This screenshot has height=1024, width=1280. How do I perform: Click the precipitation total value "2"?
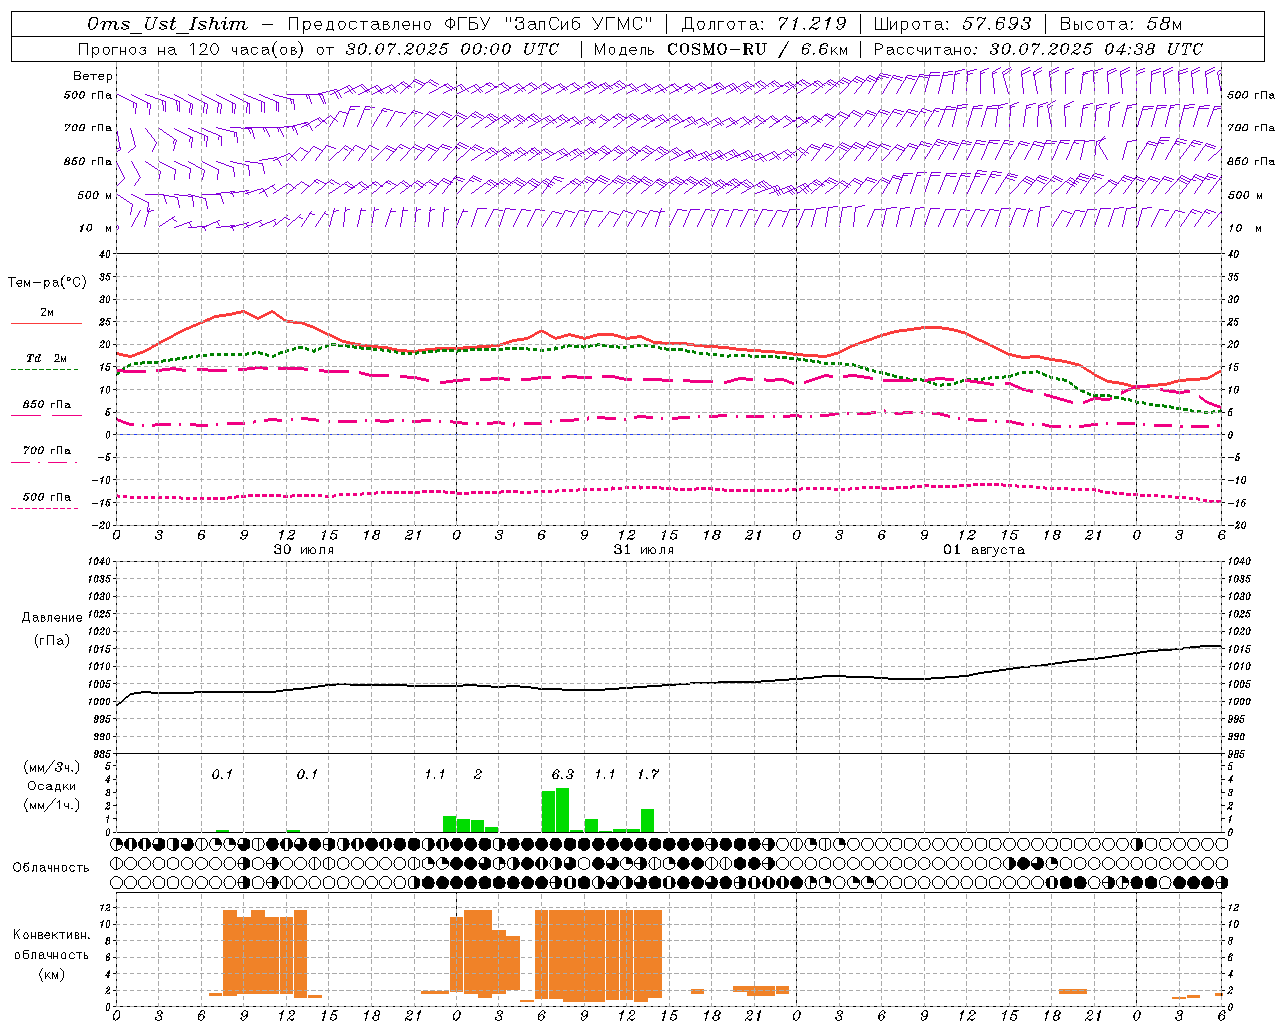[478, 774]
